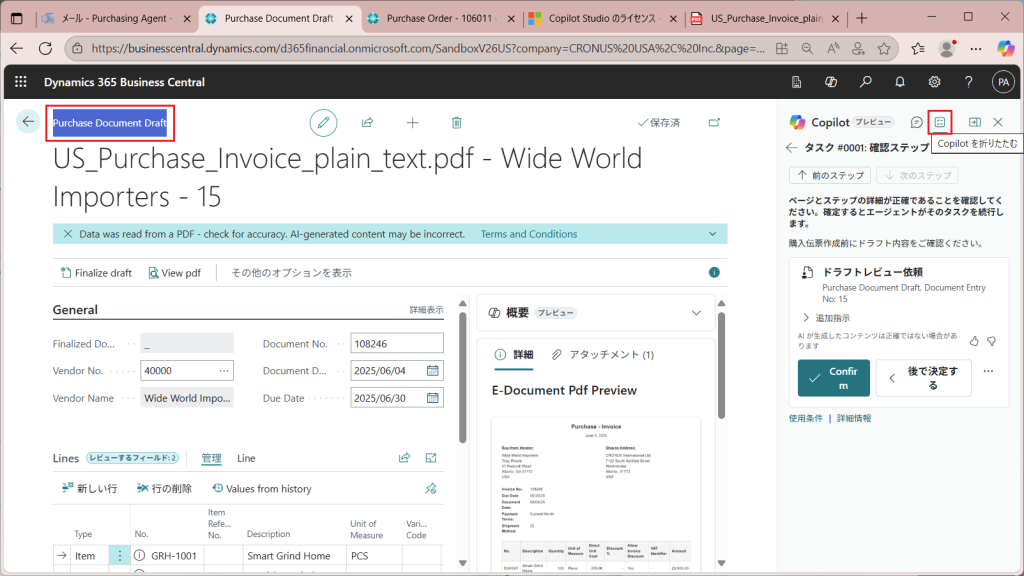The image size is (1024, 576).
Task: Switch to the Purchase Order - 106011 browser tab
Action: tap(441, 18)
